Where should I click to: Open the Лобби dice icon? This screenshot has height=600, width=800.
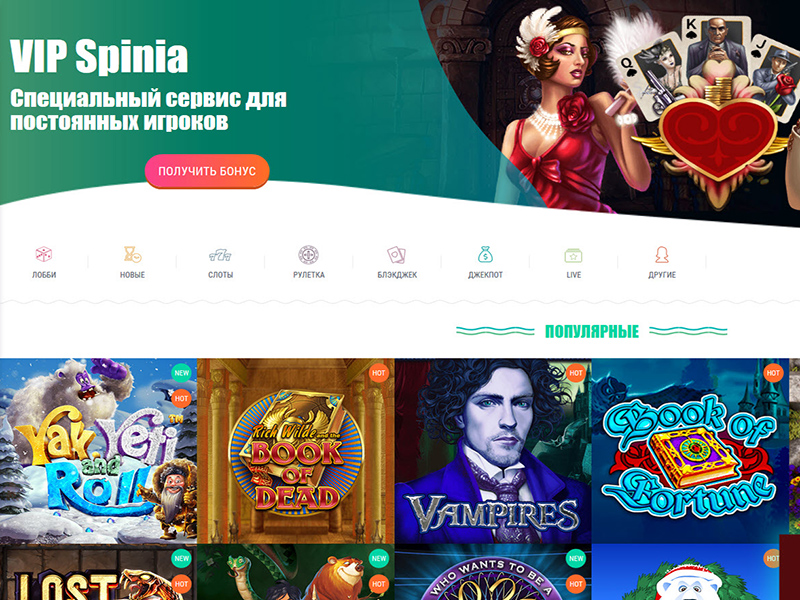click(44, 254)
